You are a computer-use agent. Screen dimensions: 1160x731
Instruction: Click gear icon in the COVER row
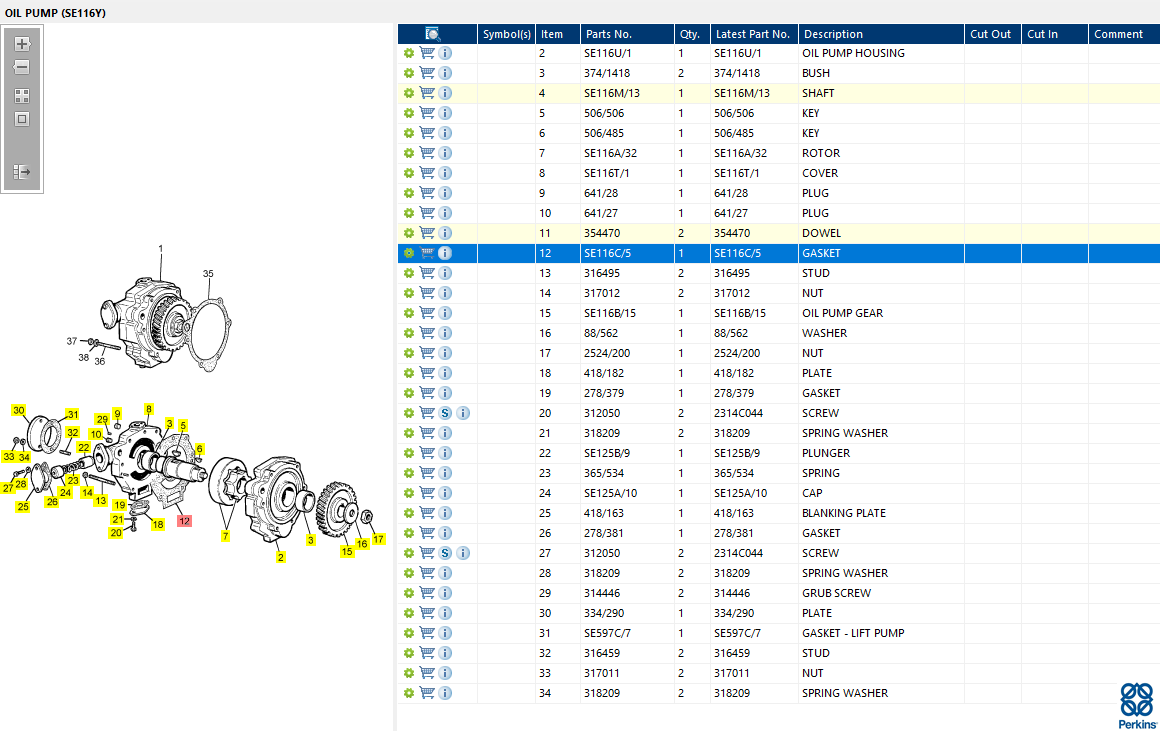tap(408, 173)
